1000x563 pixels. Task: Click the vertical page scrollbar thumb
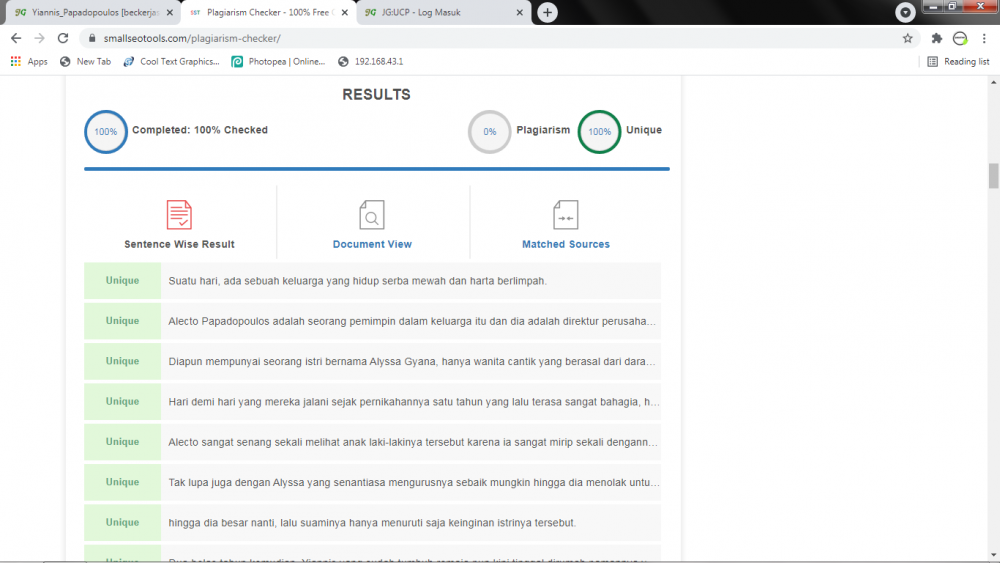994,176
